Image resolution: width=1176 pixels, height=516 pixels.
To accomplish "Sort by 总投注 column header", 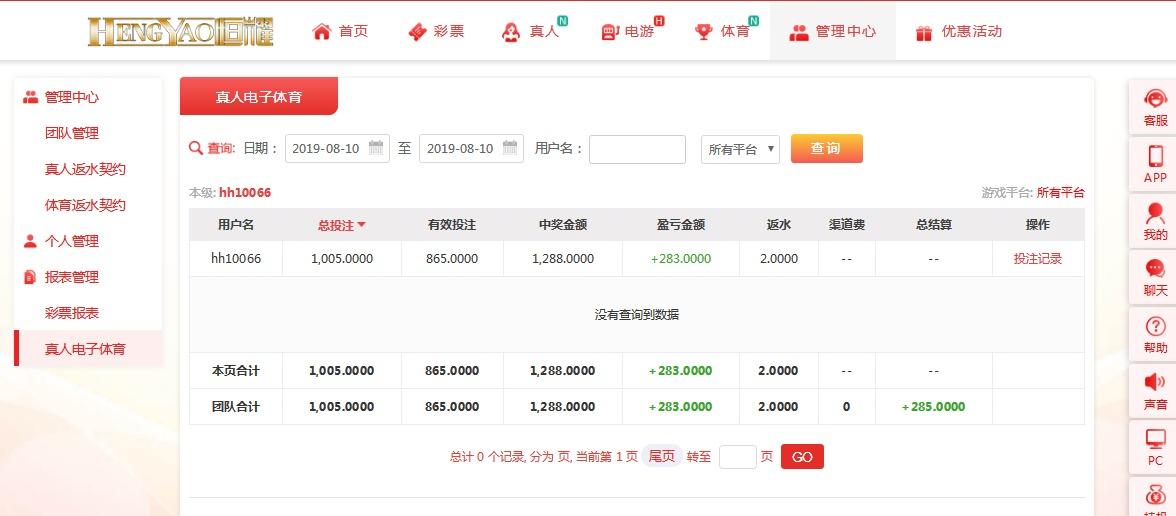I will [x=341, y=224].
